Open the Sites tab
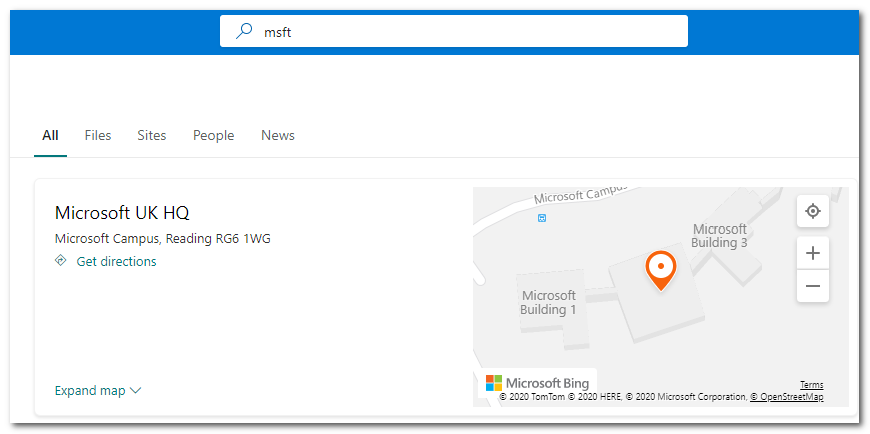Image resolution: width=870 pixels, height=434 pixels. [x=152, y=135]
